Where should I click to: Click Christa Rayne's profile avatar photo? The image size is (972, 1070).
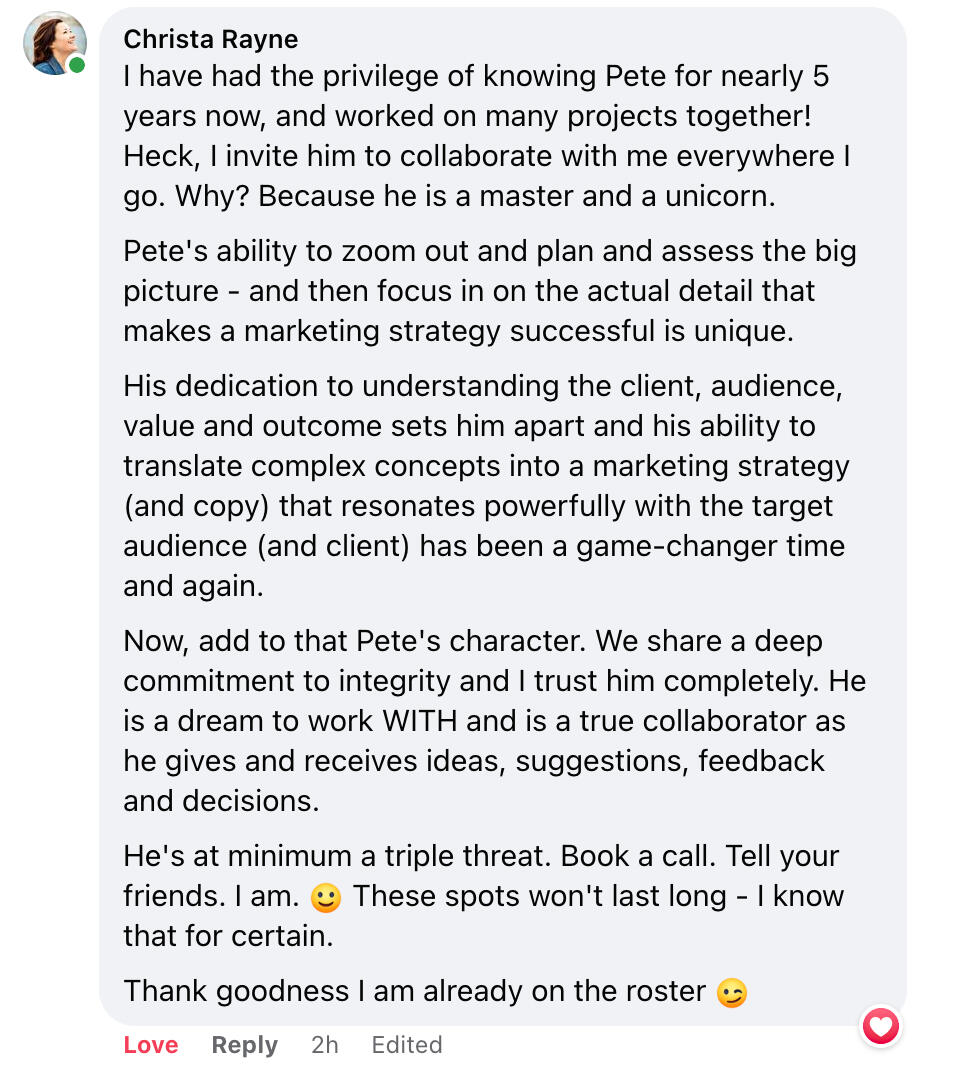(x=54, y=43)
